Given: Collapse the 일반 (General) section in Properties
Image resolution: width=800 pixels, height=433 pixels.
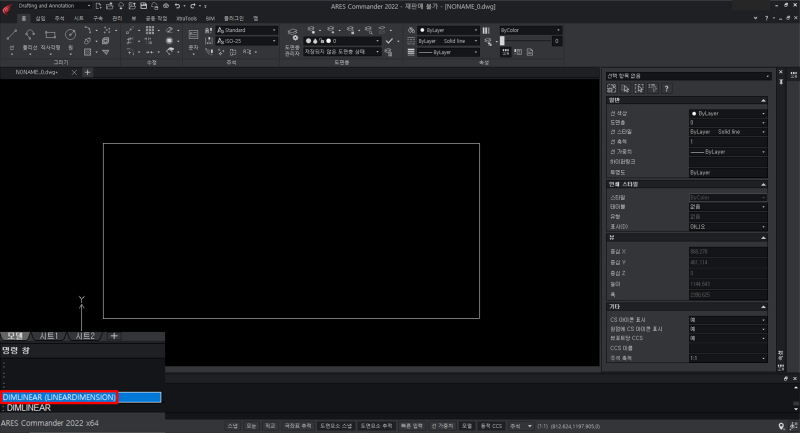Looking at the screenshot, I should click(763, 100).
